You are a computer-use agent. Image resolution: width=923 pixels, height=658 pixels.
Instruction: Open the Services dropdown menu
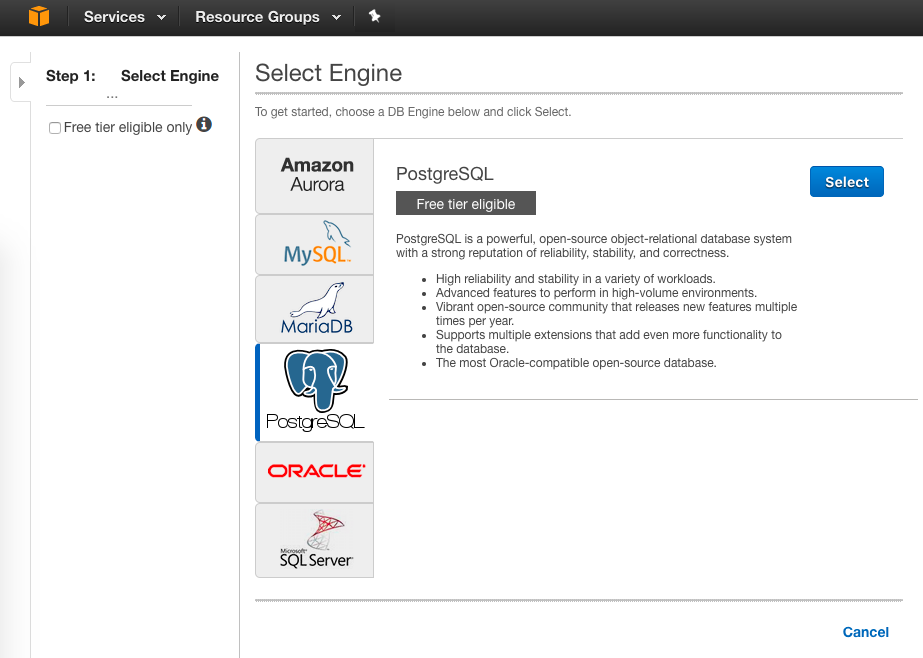[124, 17]
